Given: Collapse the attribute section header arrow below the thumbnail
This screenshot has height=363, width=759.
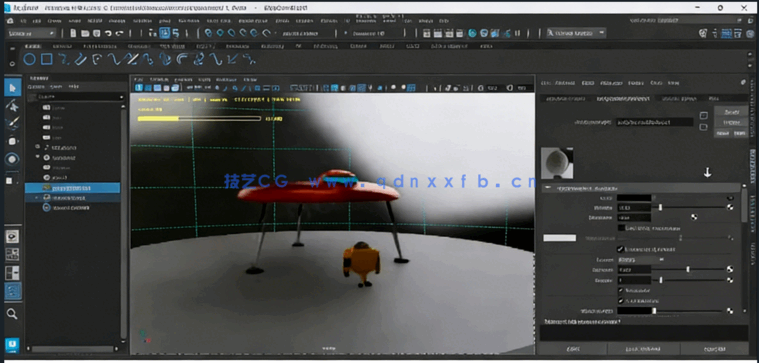Looking at the screenshot, I should point(548,188).
